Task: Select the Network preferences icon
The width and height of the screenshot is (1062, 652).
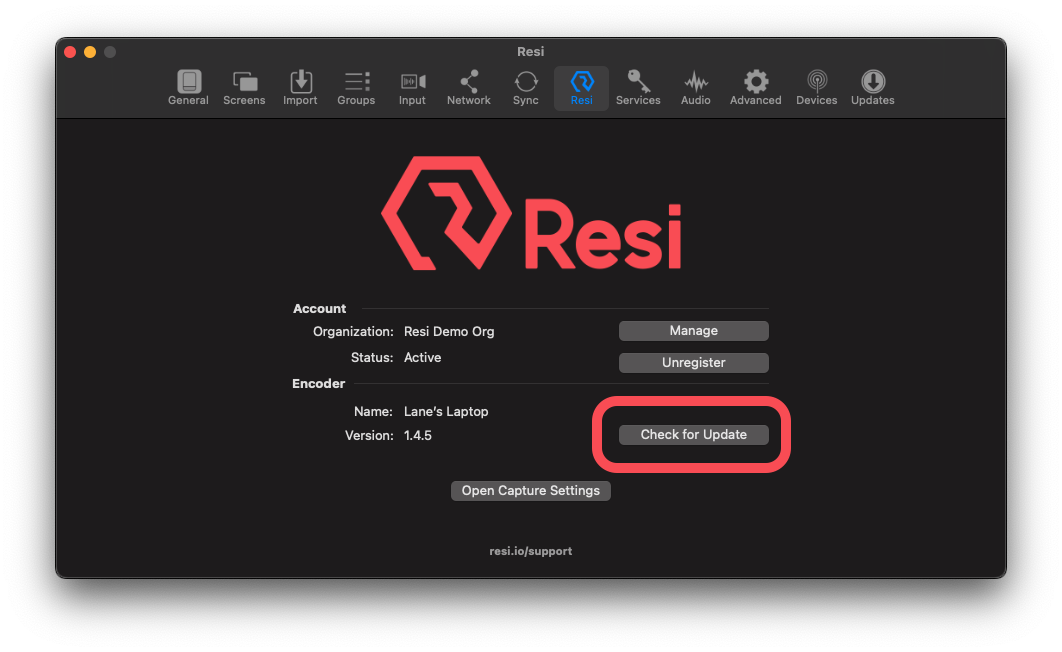Action: [468, 87]
